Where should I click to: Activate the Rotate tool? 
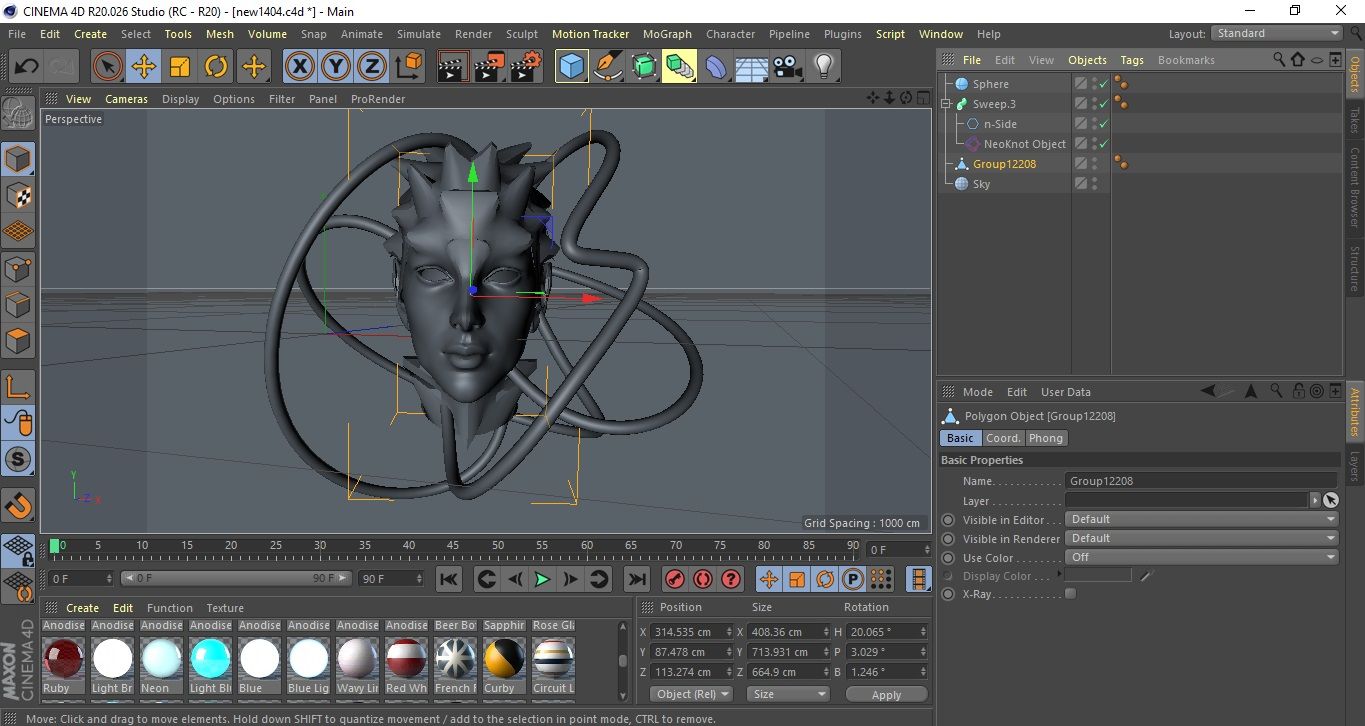(x=216, y=67)
